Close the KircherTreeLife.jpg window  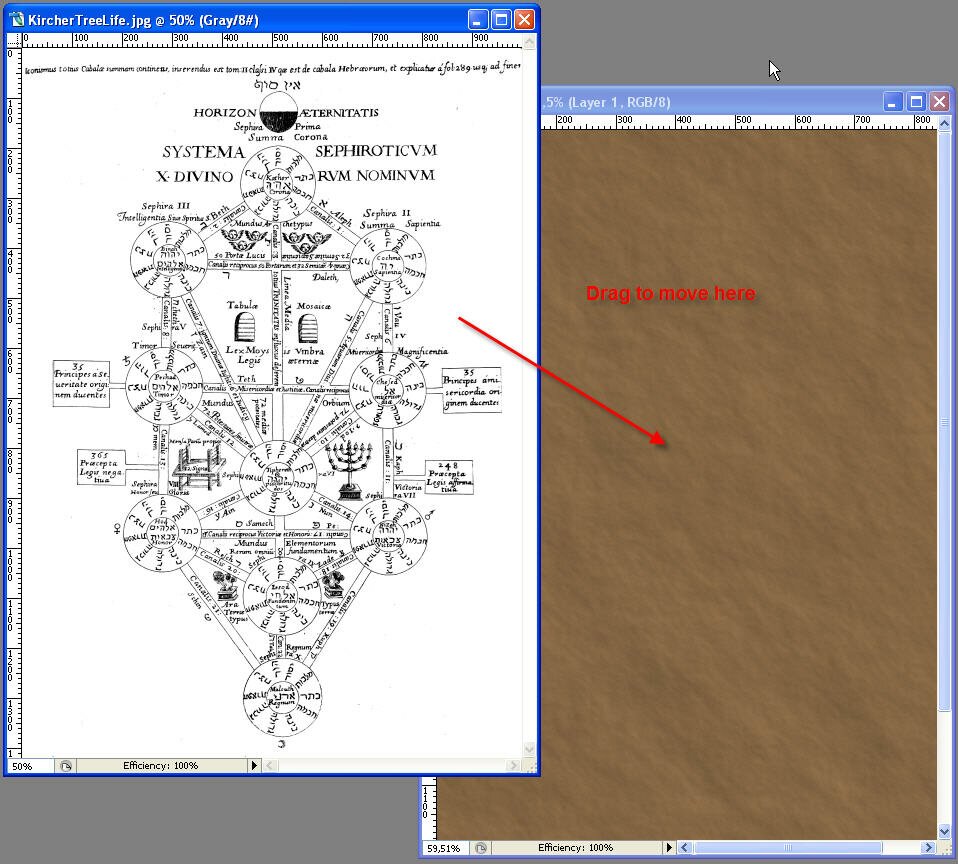pos(524,20)
